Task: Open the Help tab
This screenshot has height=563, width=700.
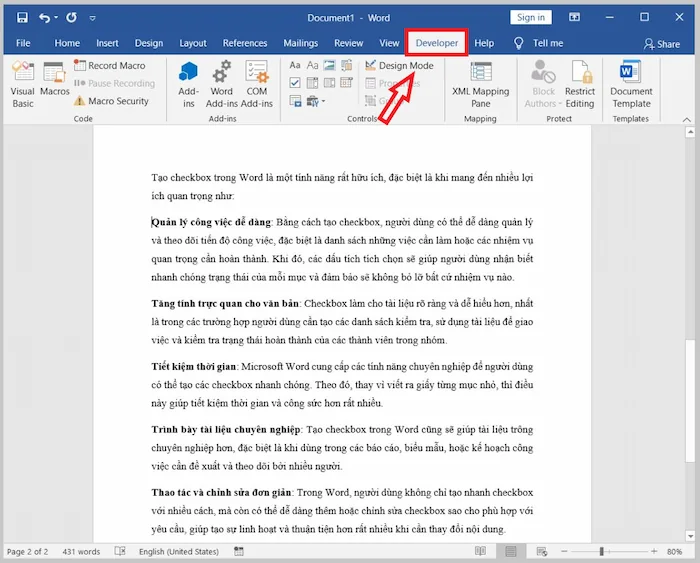Action: coord(484,43)
